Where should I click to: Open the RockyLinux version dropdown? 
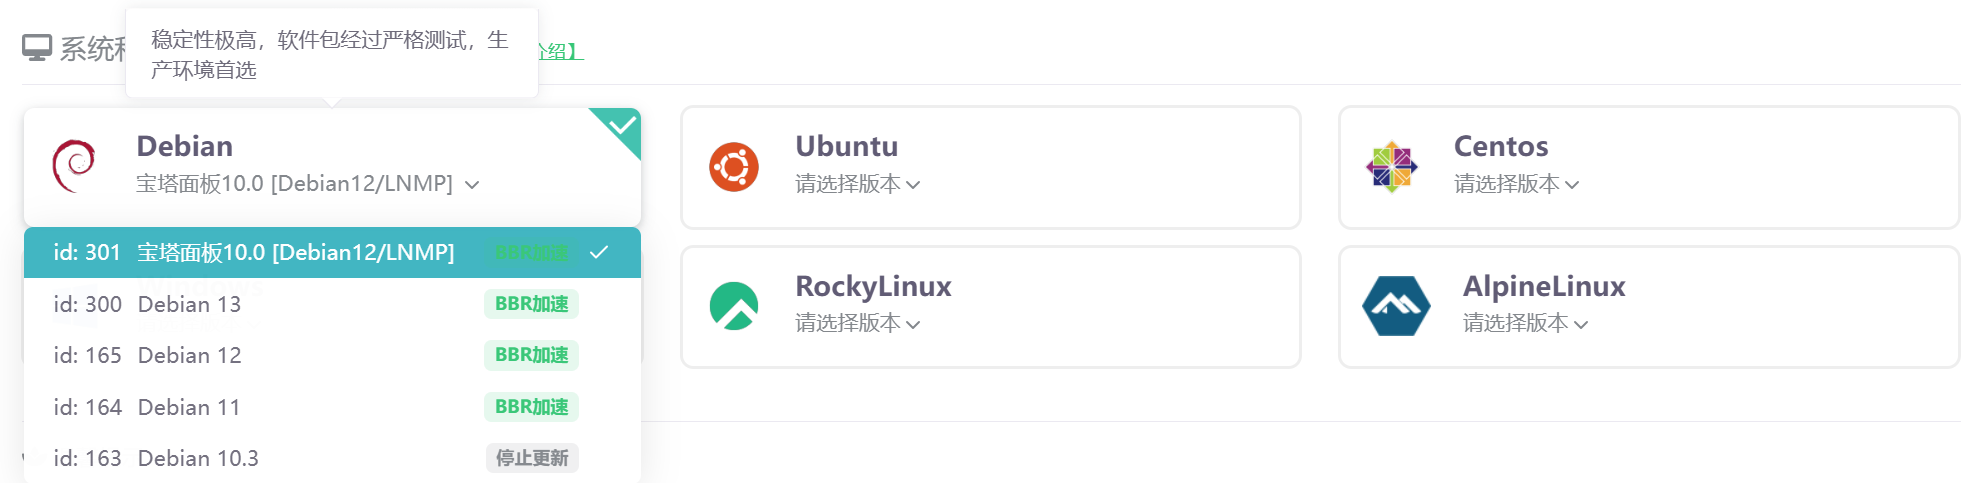pyautogui.click(x=857, y=323)
